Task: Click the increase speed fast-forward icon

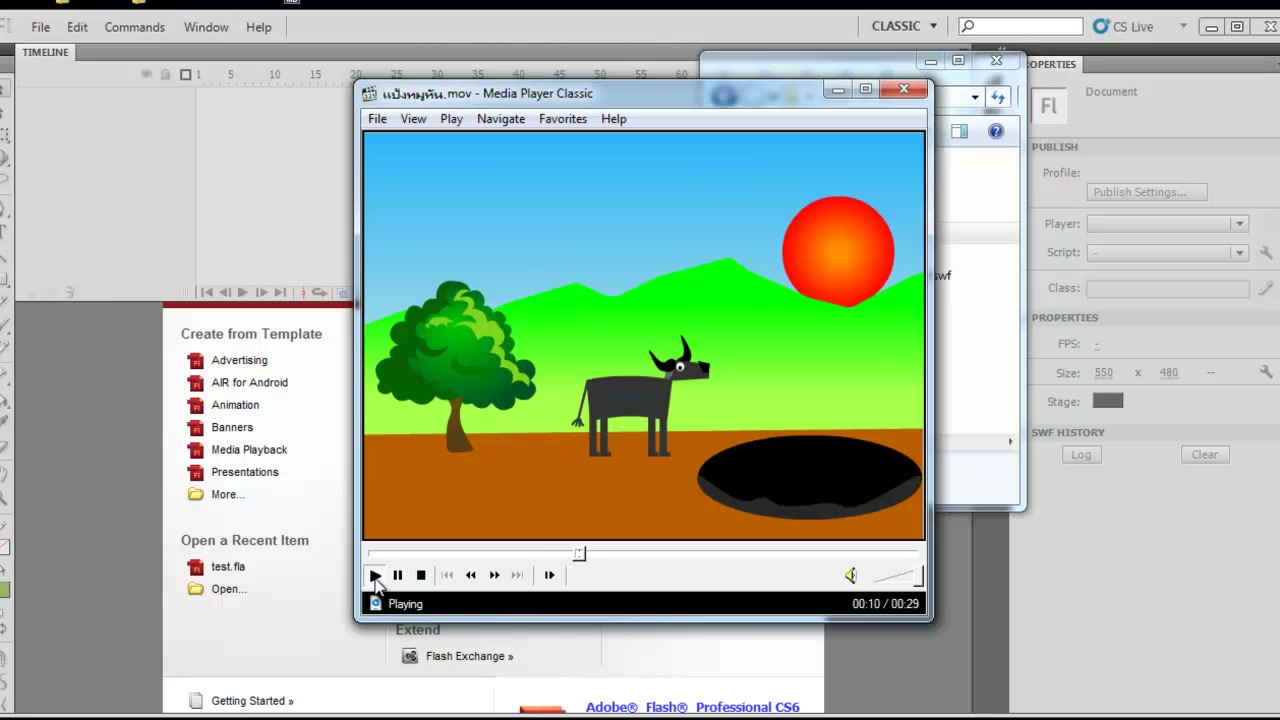Action: coord(494,575)
